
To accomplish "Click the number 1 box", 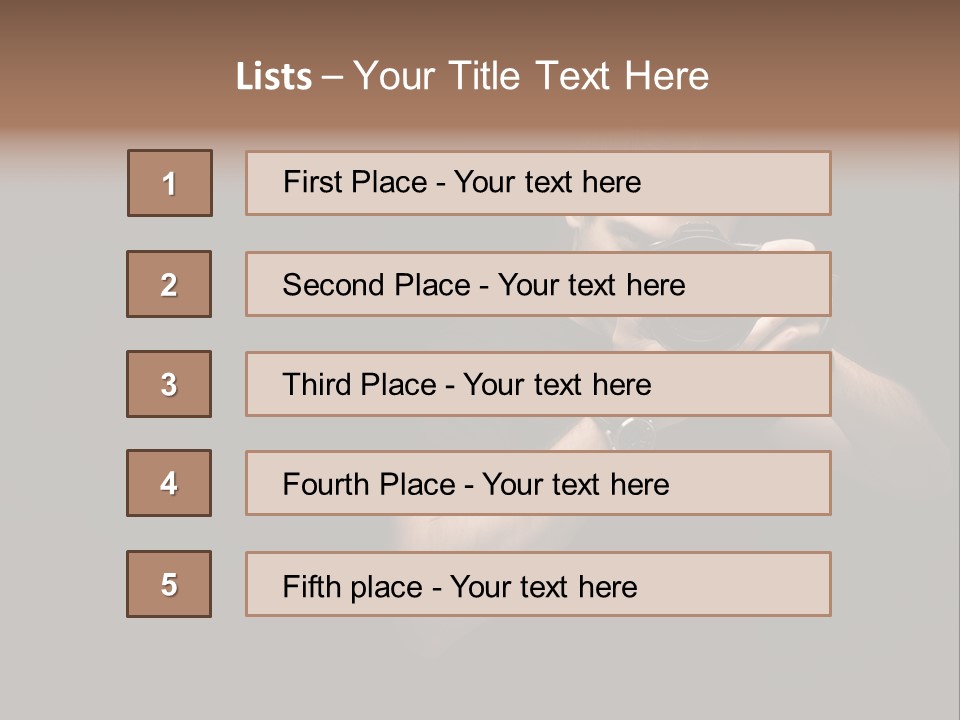I will (170, 183).
